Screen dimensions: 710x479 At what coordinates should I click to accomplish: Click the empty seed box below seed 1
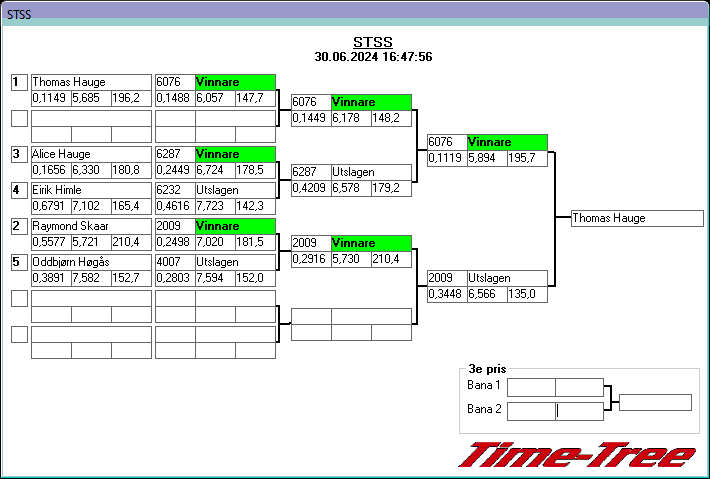click(x=19, y=119)
